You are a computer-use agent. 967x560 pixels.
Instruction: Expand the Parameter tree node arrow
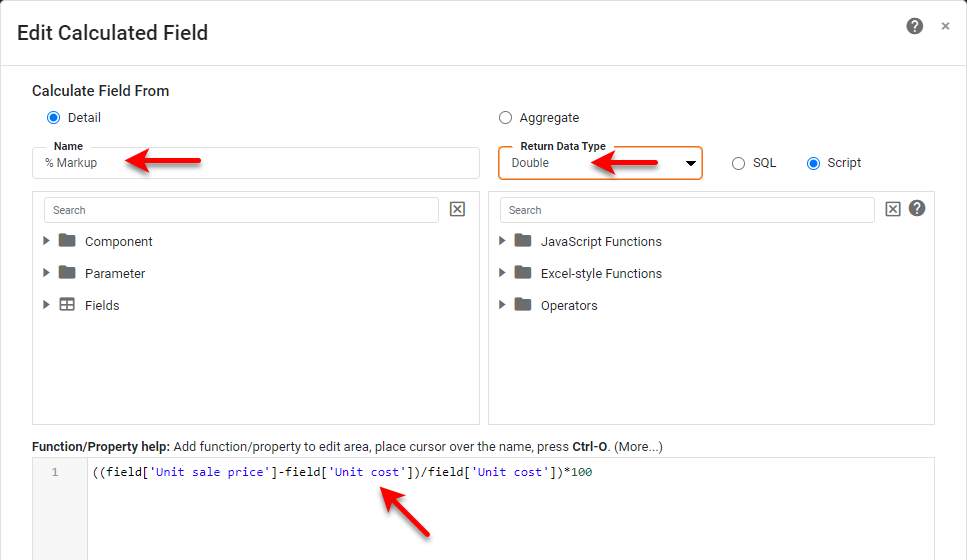[46, 273]
